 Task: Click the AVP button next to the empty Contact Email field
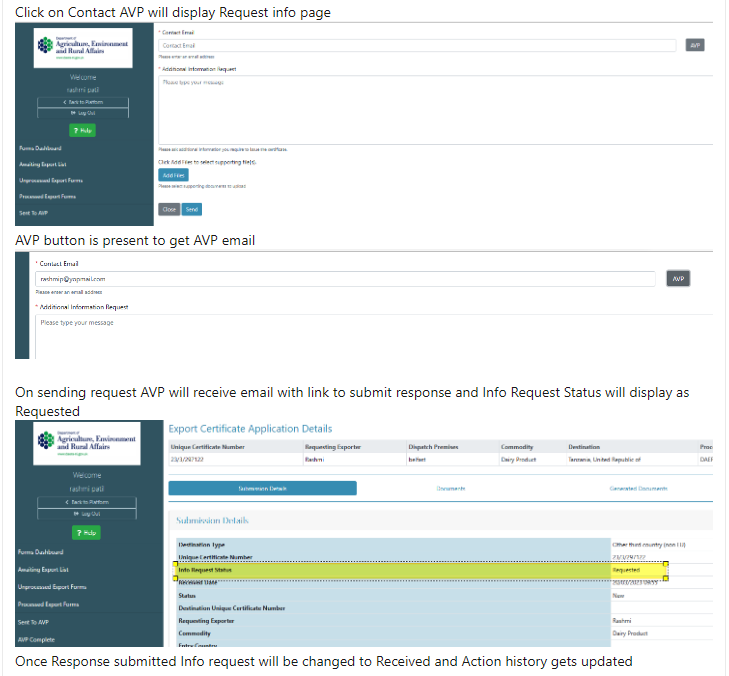click(695, 45)
